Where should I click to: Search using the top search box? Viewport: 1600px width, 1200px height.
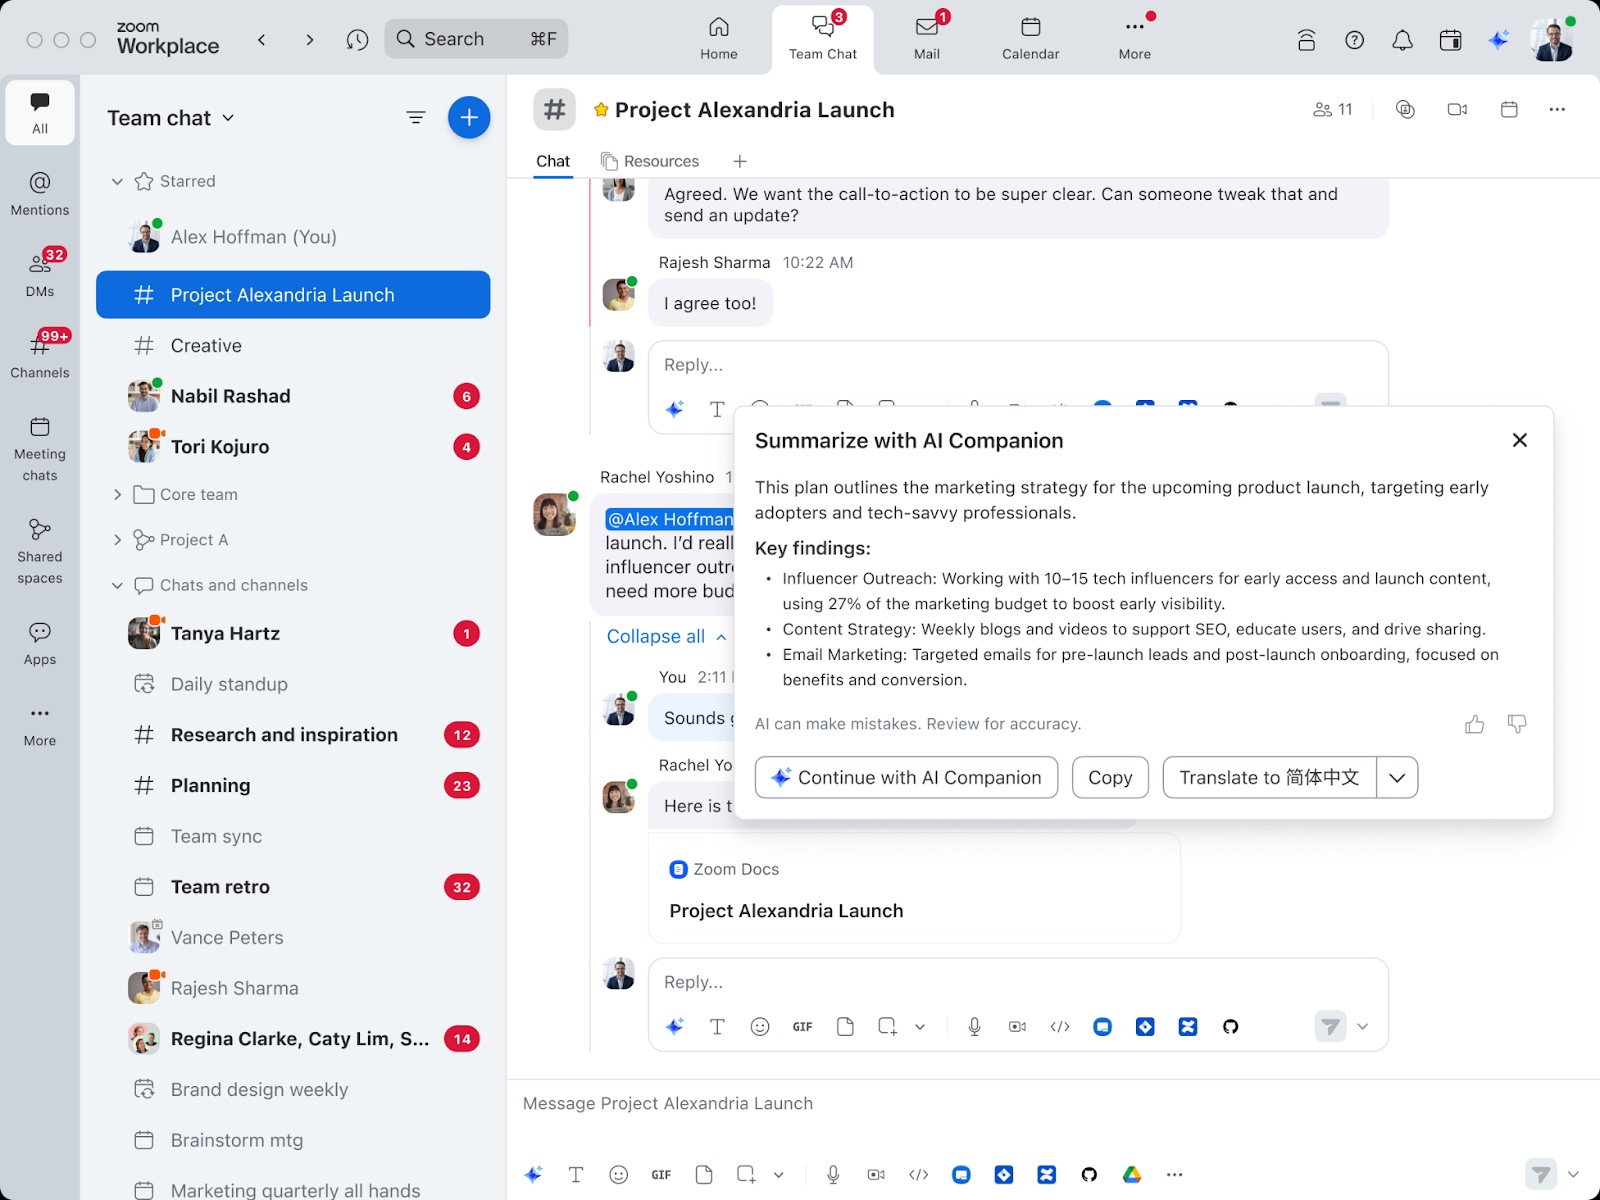click(x=476, y=39)
